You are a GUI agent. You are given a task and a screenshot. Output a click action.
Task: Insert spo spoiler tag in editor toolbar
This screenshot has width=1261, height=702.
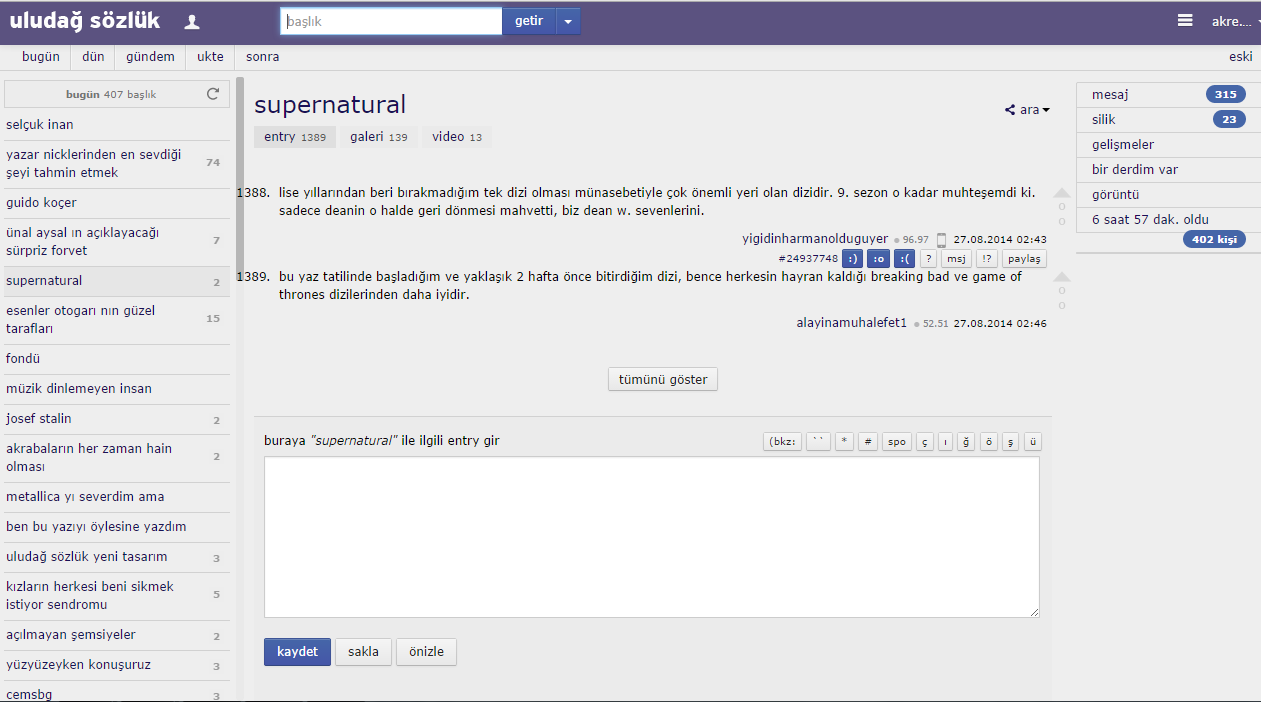897,441
